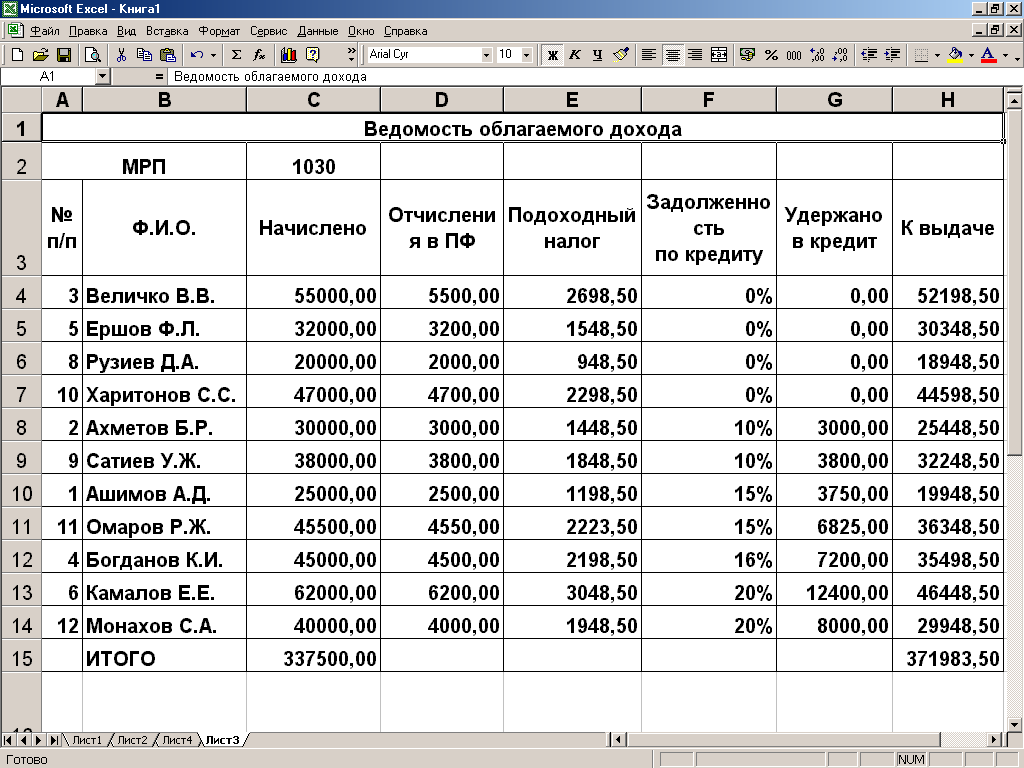The width and height of the screenshot is (1024, 768).
Task: Open the font size 10 dropdown
Action: 526,55
